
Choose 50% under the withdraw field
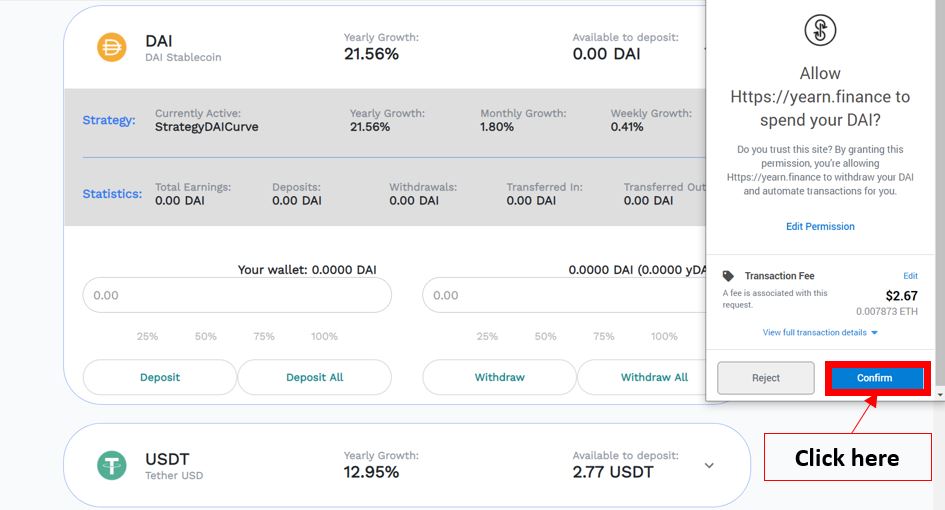(x=546, y=337)
